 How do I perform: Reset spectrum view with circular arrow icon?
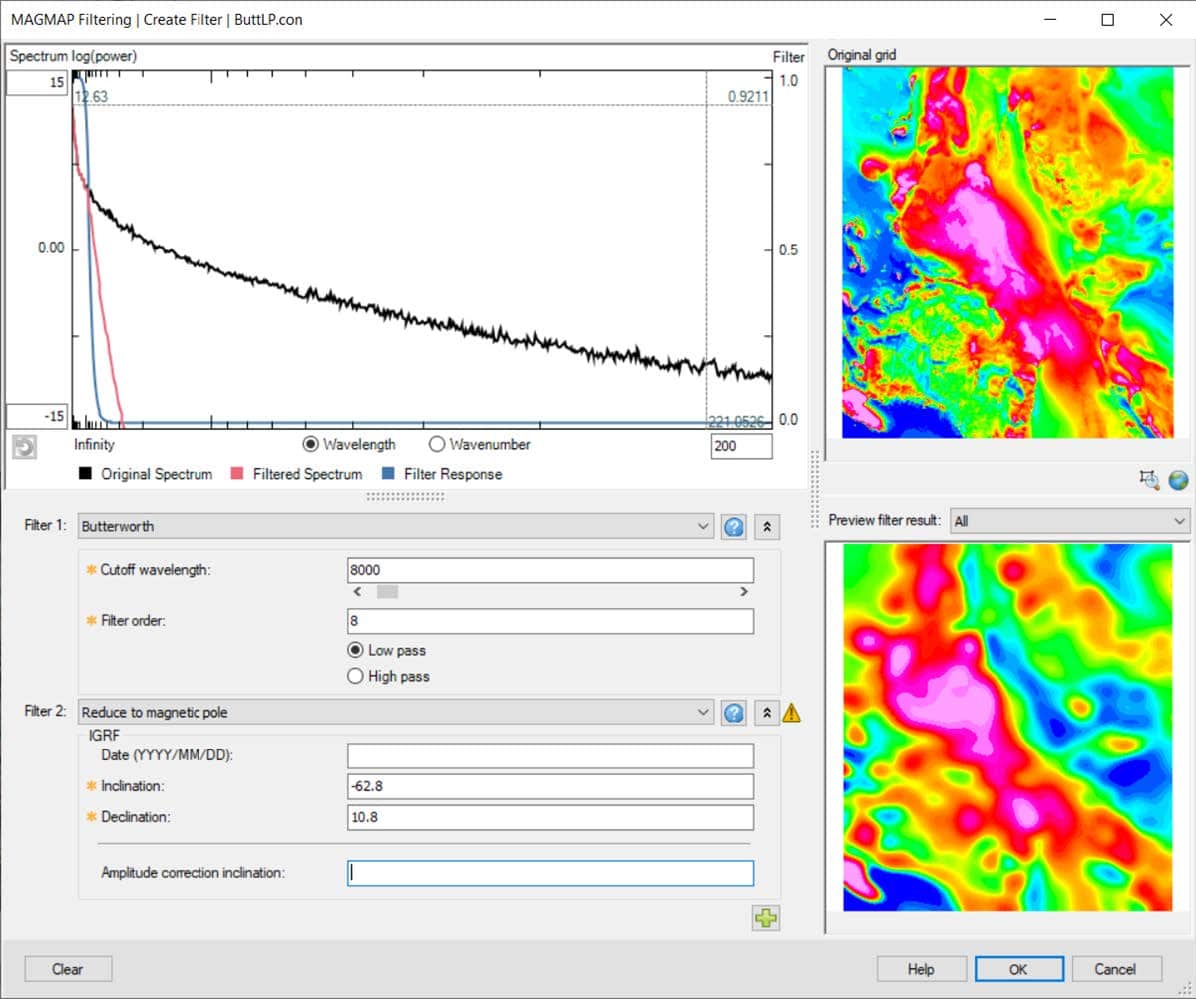point(25,448)
